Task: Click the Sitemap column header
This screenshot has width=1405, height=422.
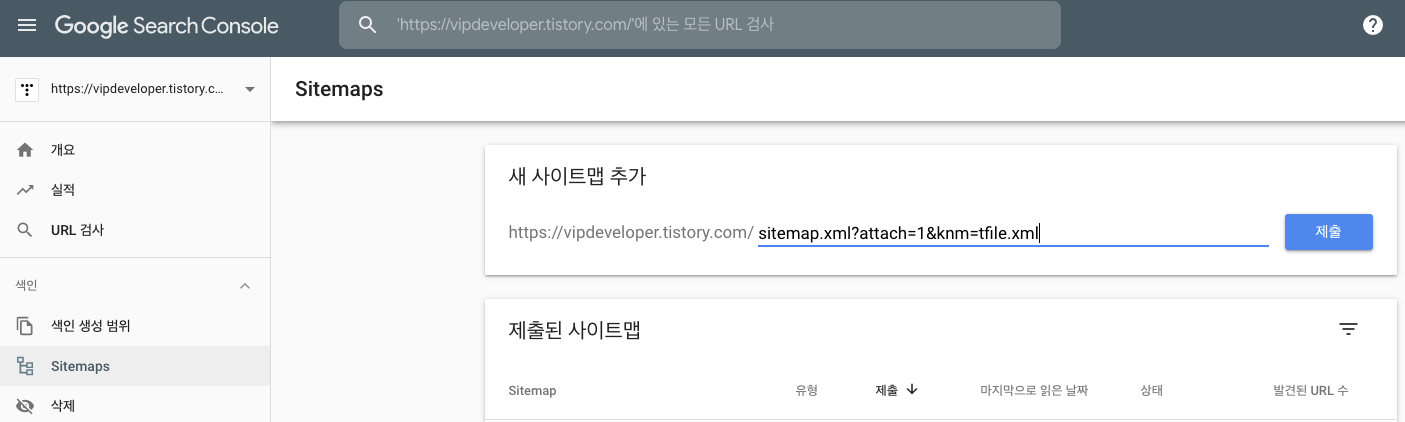Action: coord(532,391)
